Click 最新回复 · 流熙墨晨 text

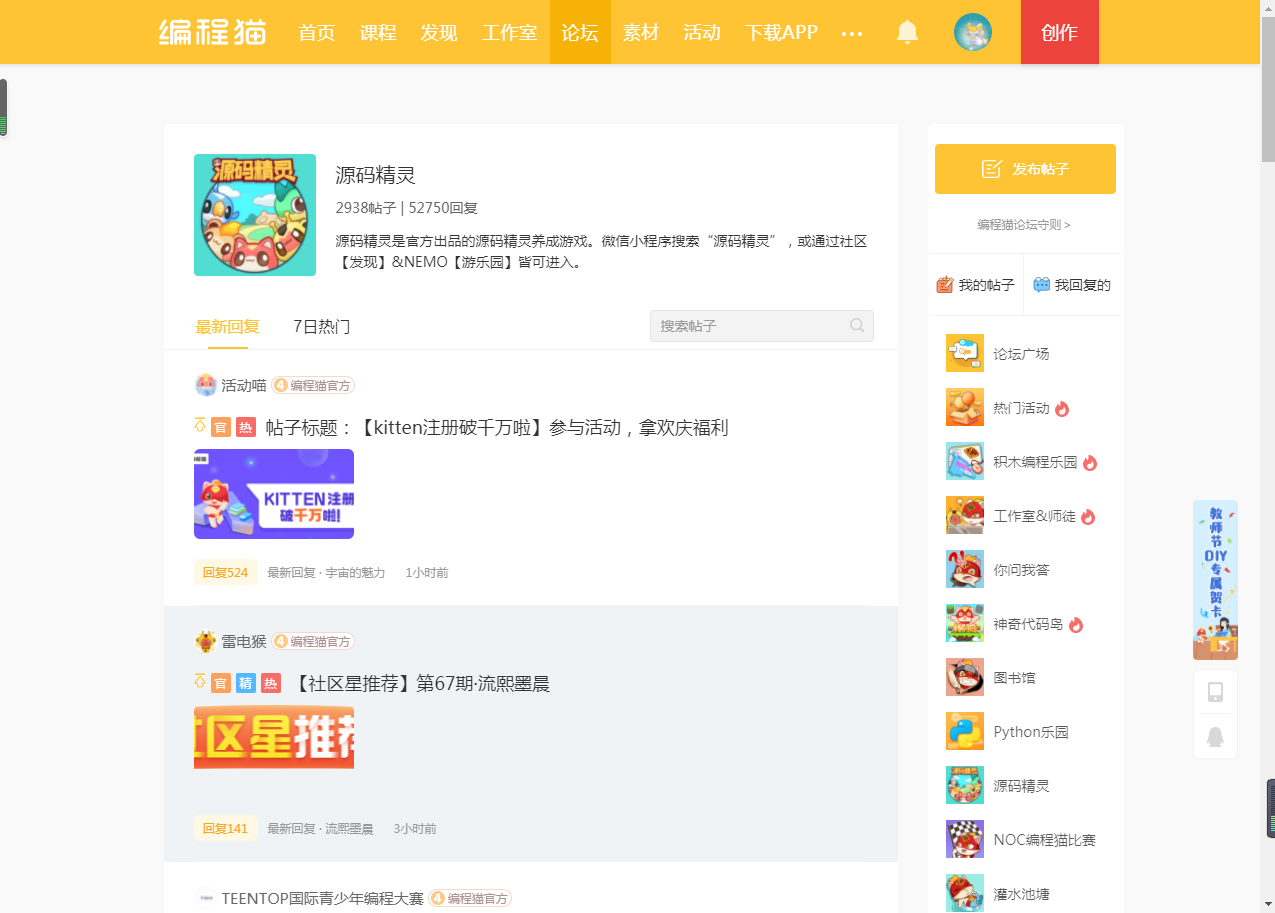(x=320, y=829)
